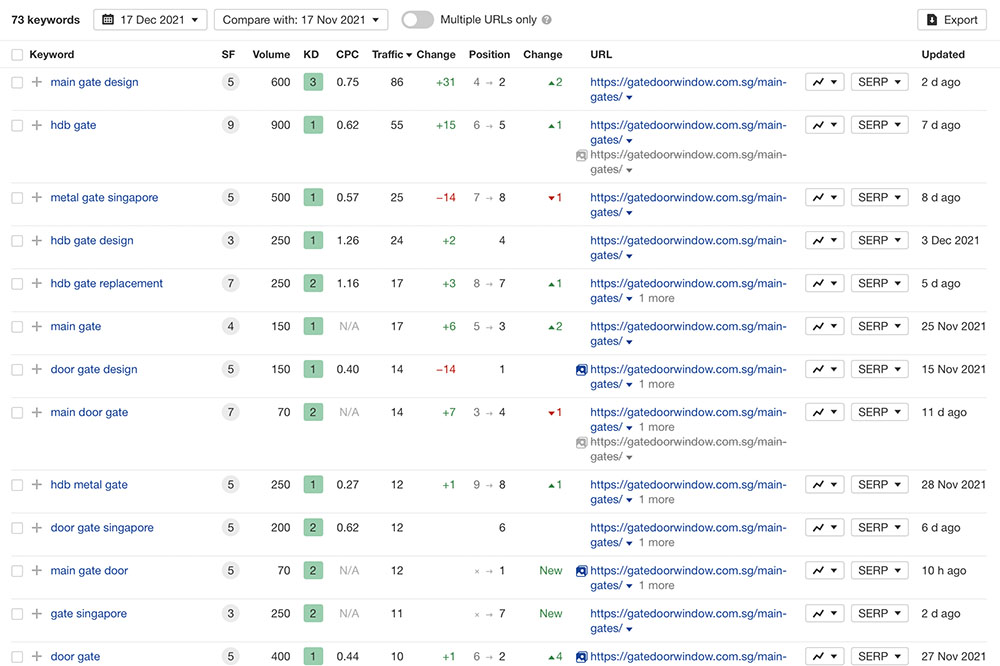Click the Export button
1000x666 pixels.
click(950, 20)
